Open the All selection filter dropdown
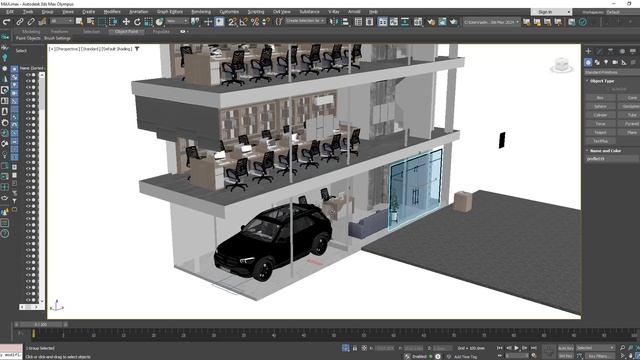The image size is (640, 360). [x=62, y=21]
